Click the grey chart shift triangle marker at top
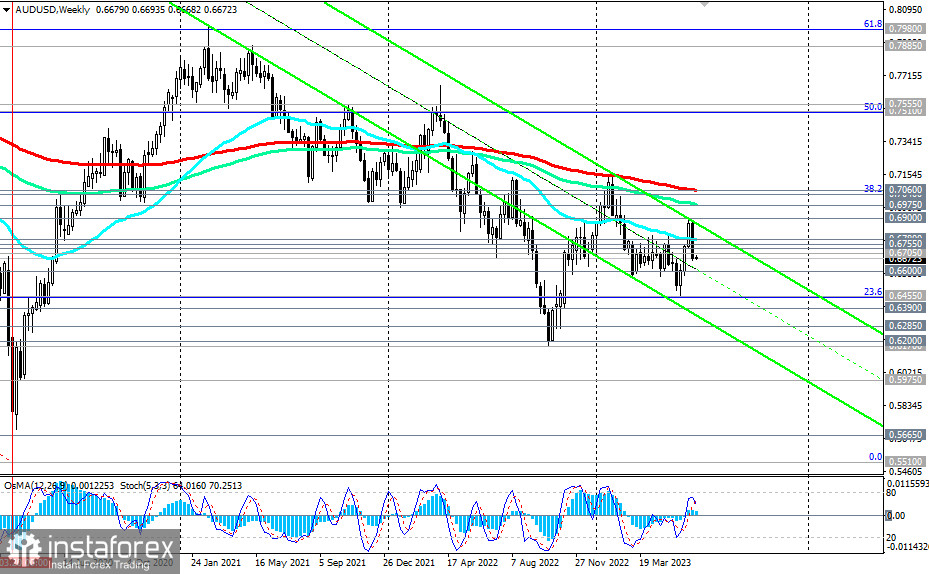Viewport: 929px width, 574px height. click(704, 3)
